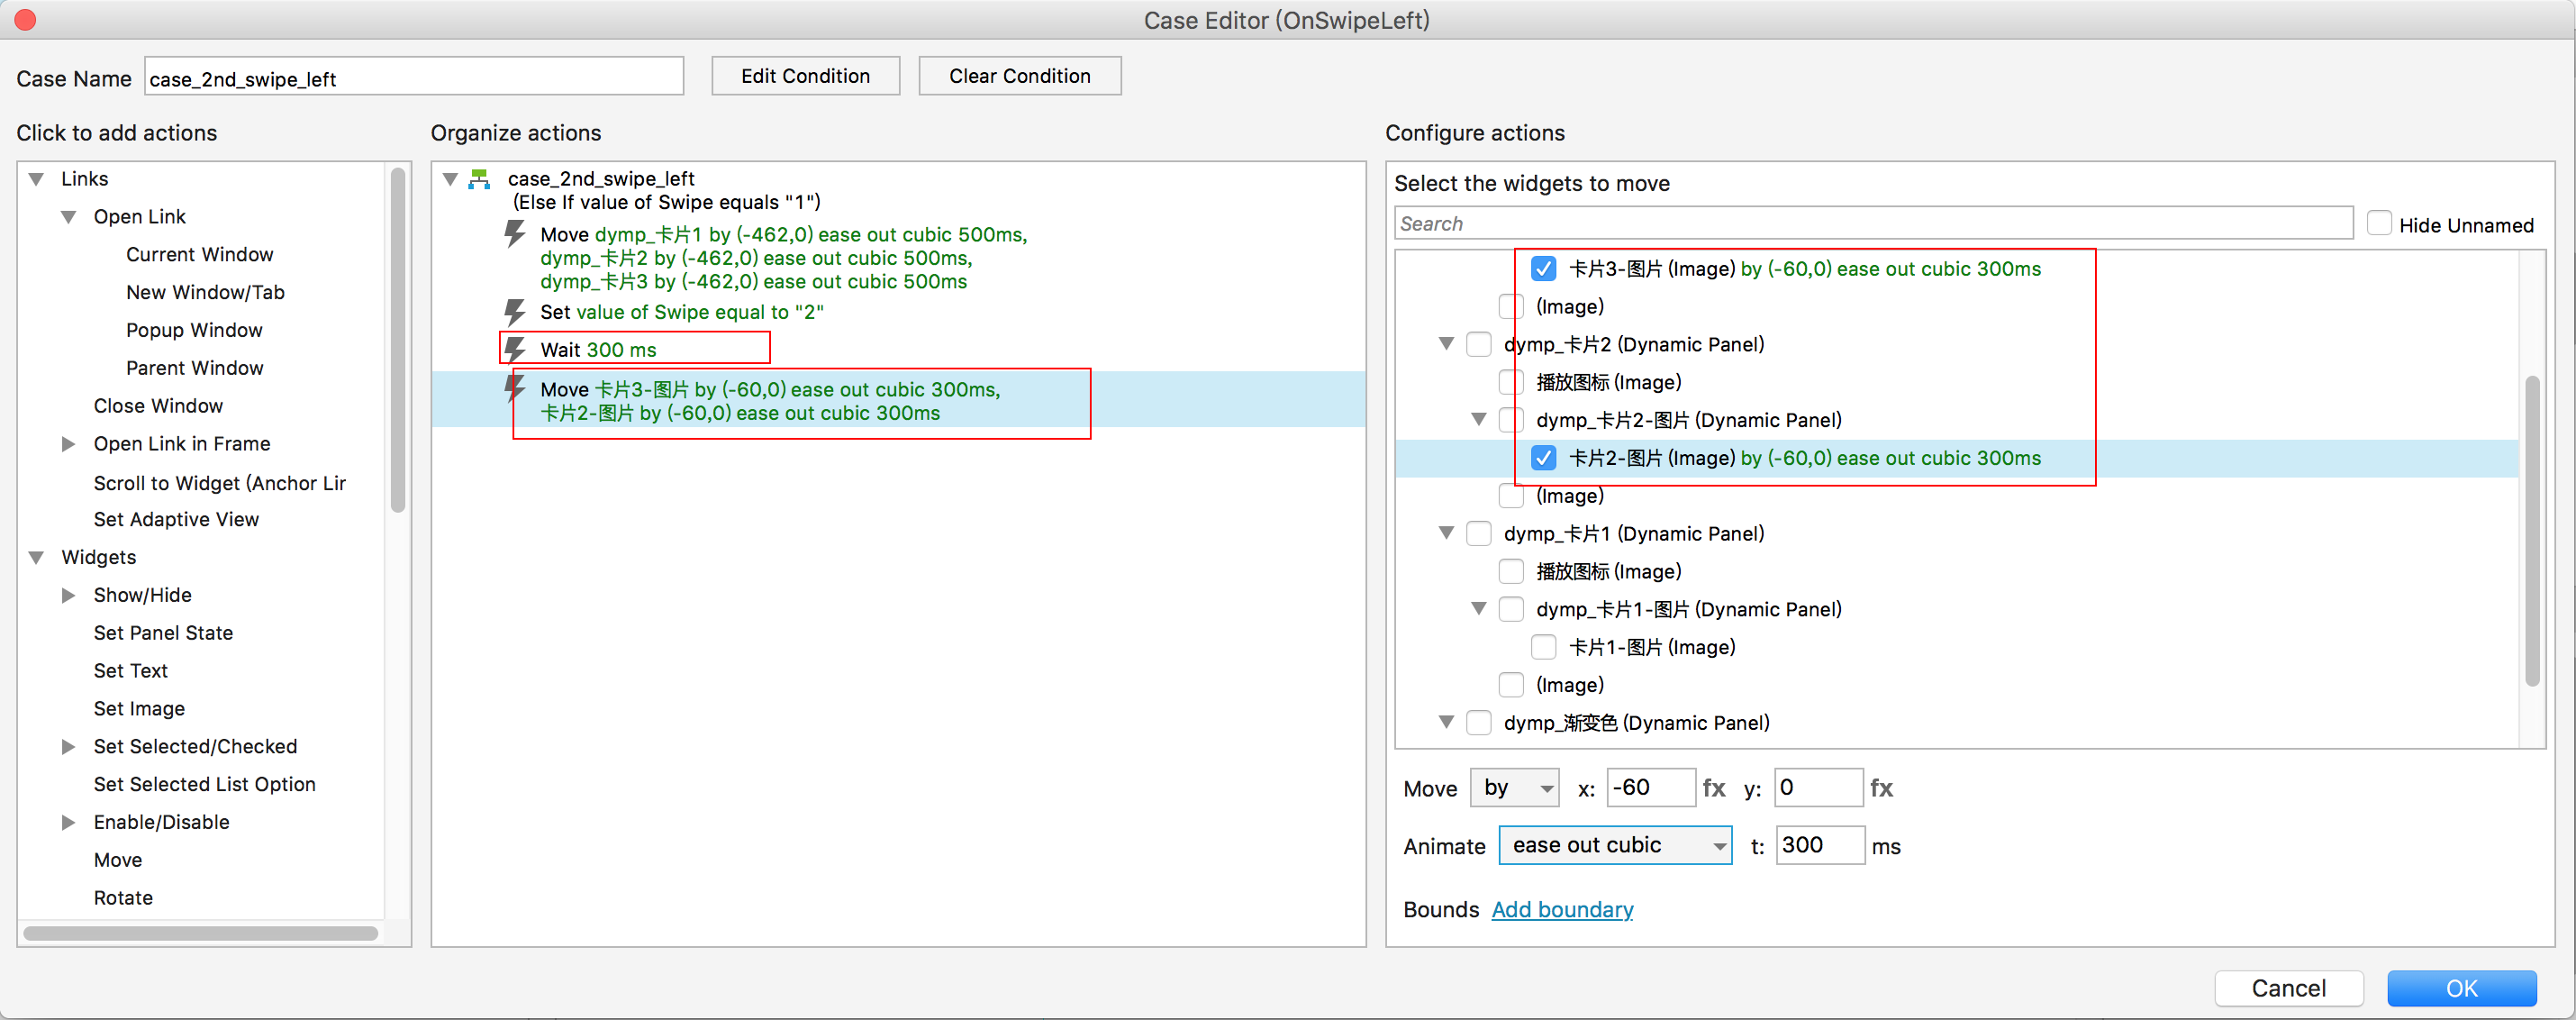This screenshot has height=1020, width=2576.
Task: Toggle Hide Unnamed checkbox
Action: [2379, 224]
